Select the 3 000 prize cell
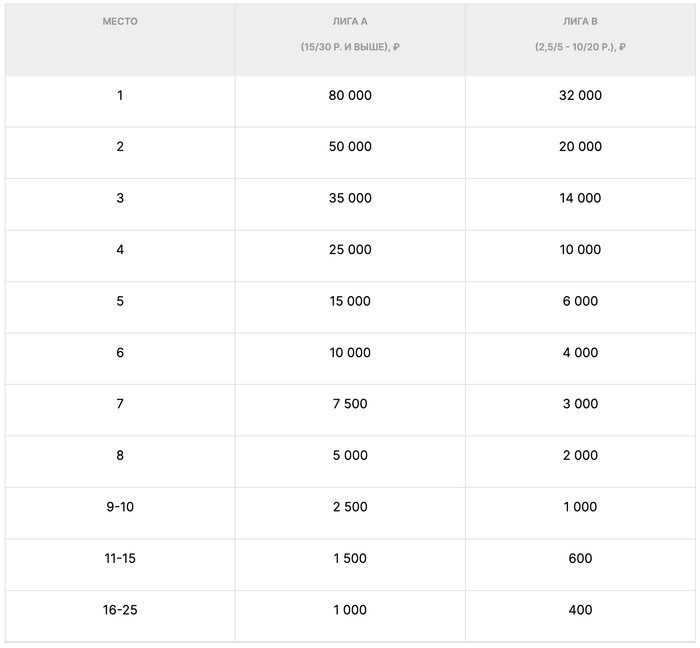The image size is (700, 648). 580,404
